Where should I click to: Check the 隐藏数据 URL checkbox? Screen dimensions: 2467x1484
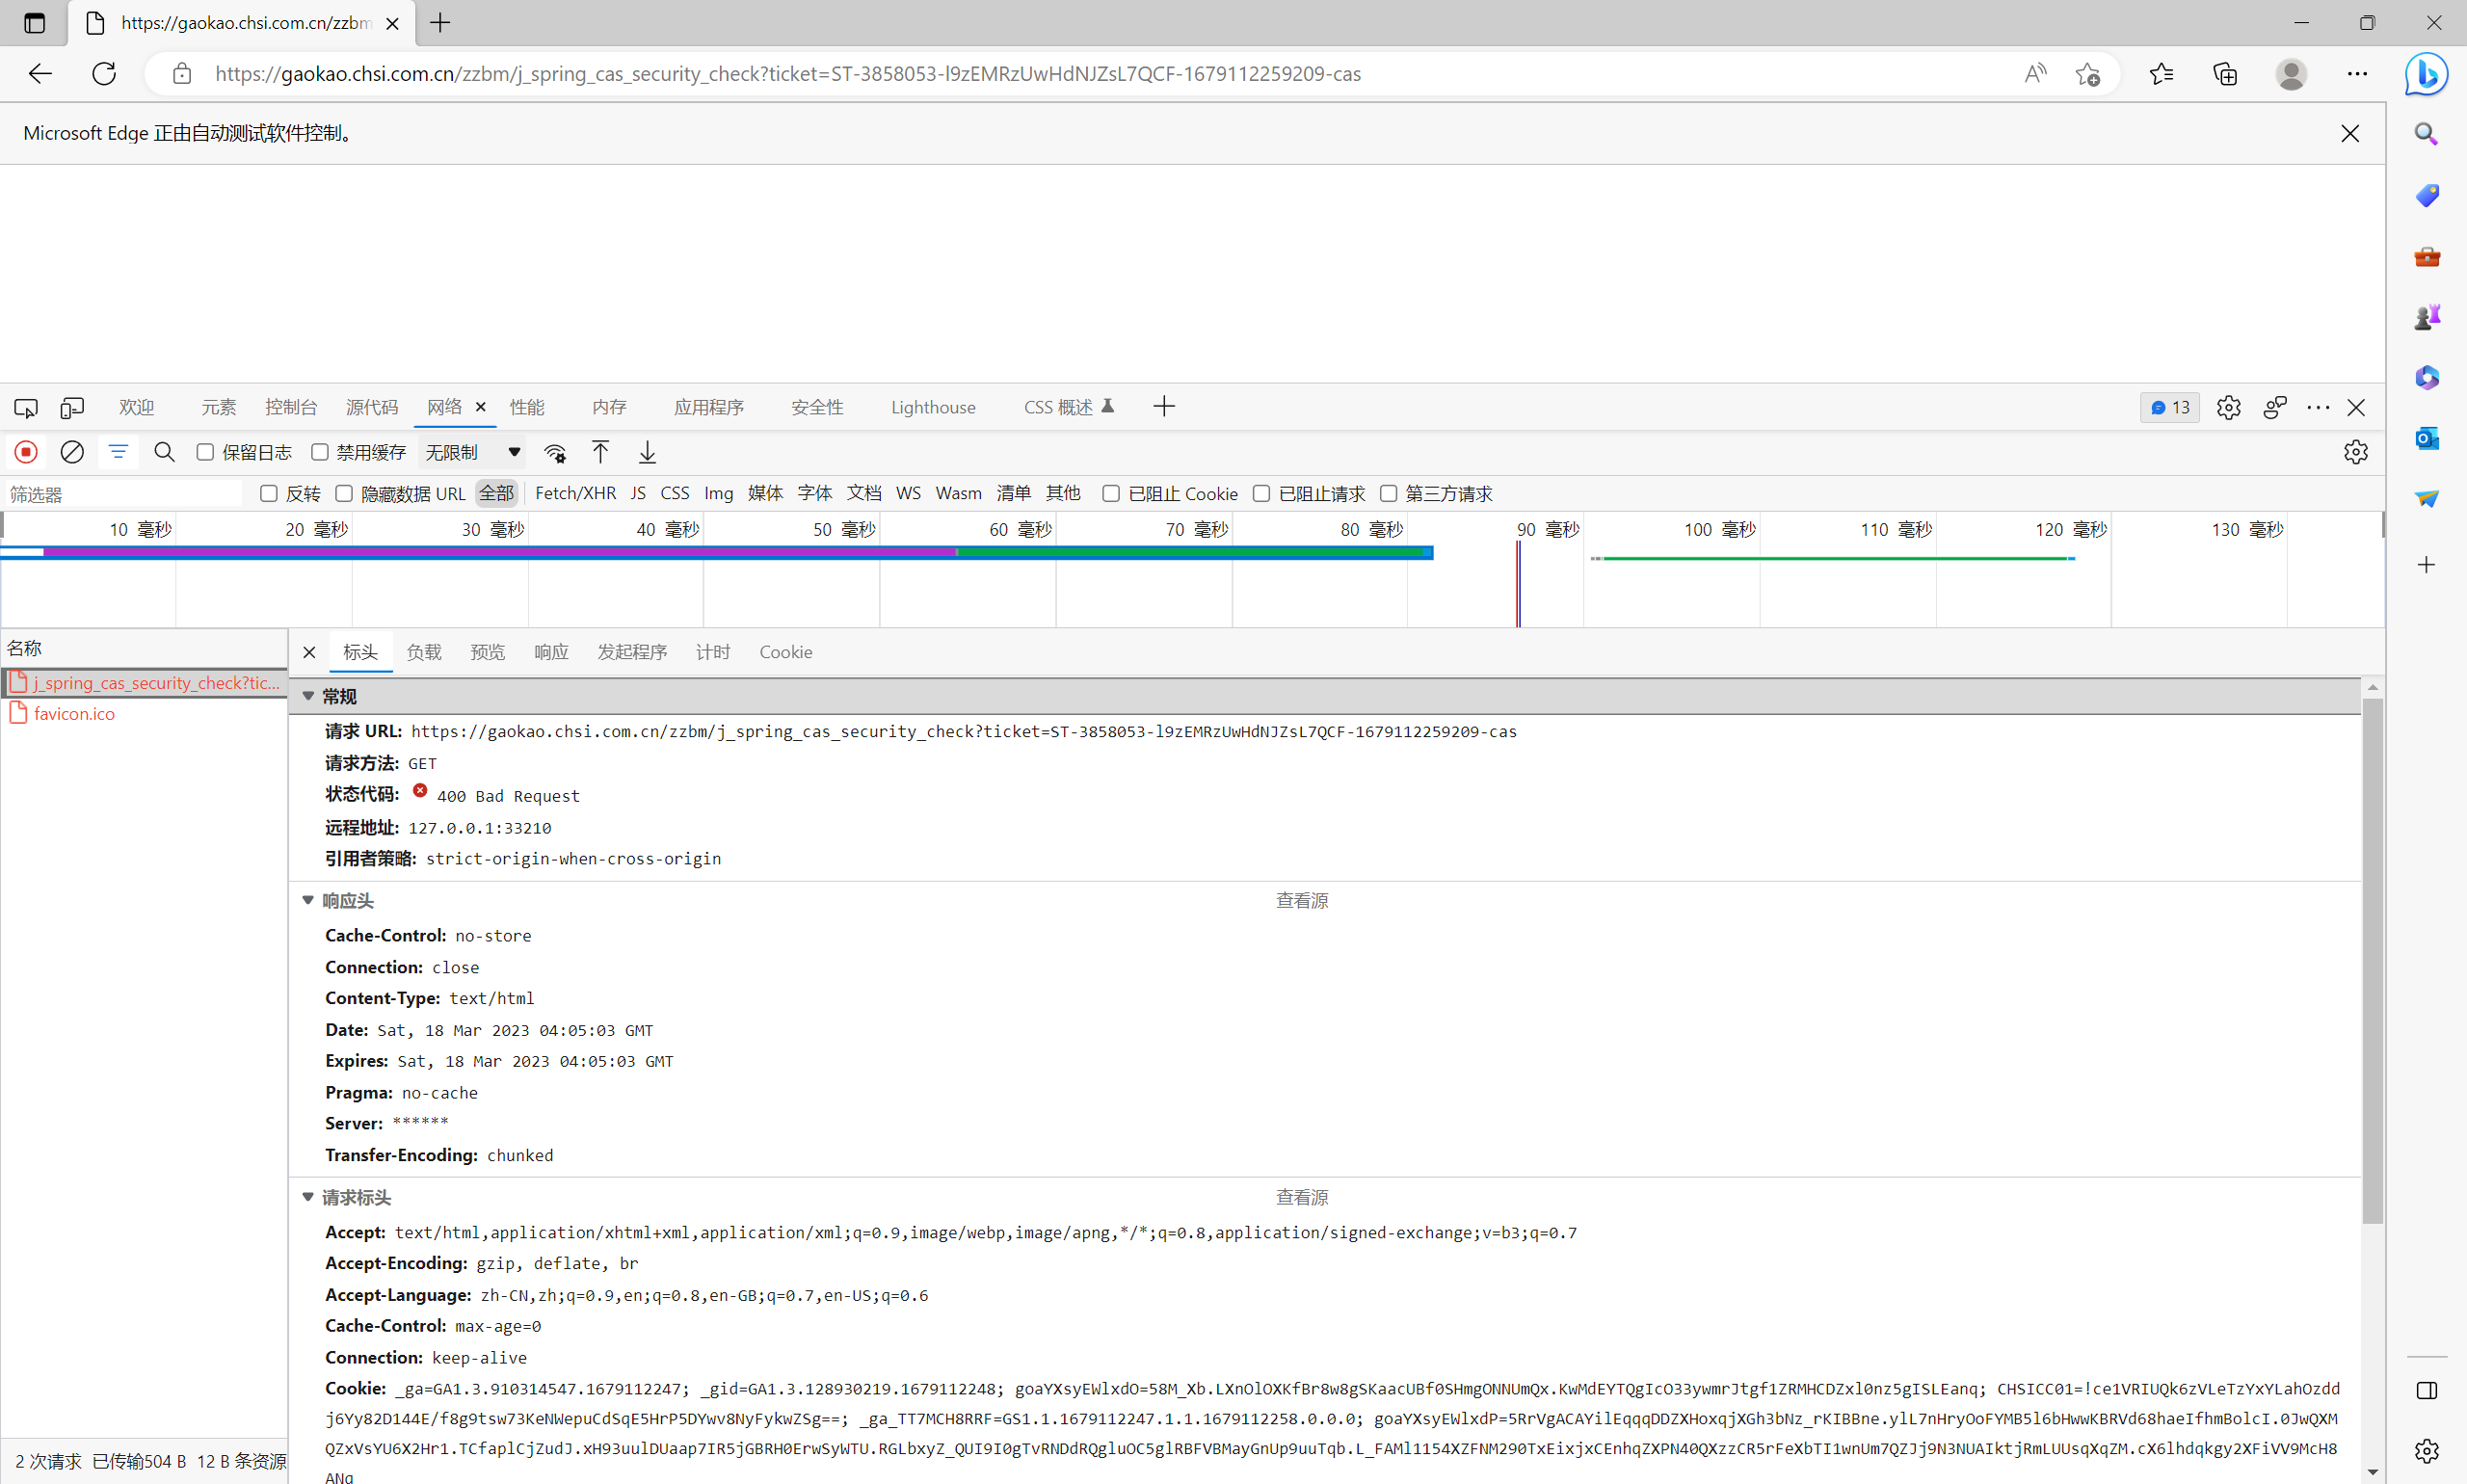point(344,493)
